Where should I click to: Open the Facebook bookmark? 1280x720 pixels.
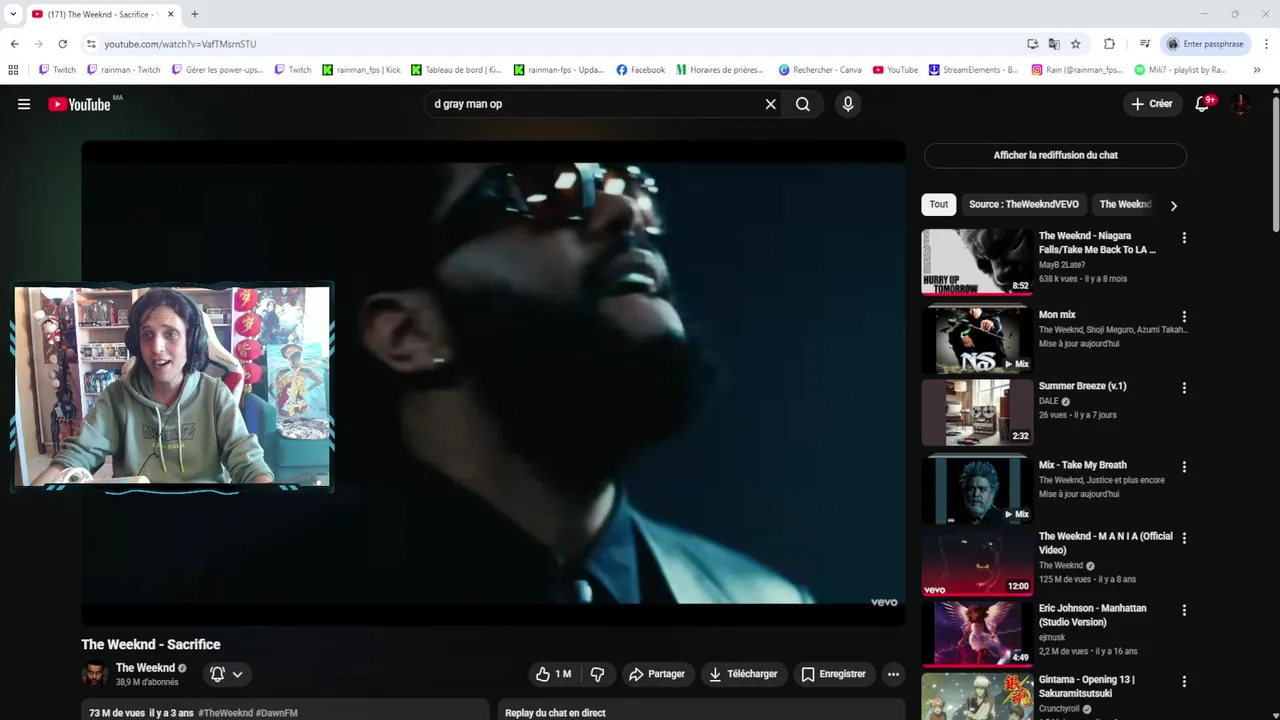click(x=640, y=70)
